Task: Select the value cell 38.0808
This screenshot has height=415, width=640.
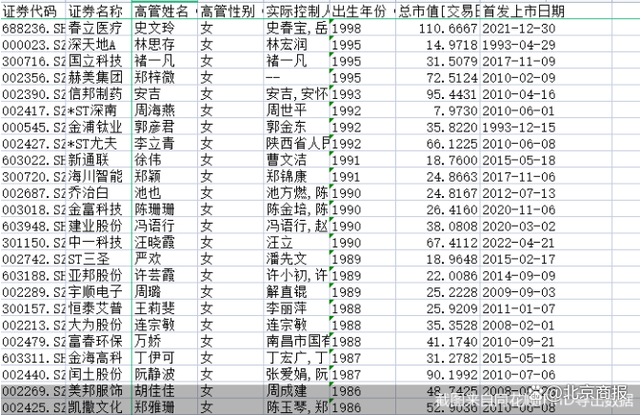Action: (x=438, y=226)
